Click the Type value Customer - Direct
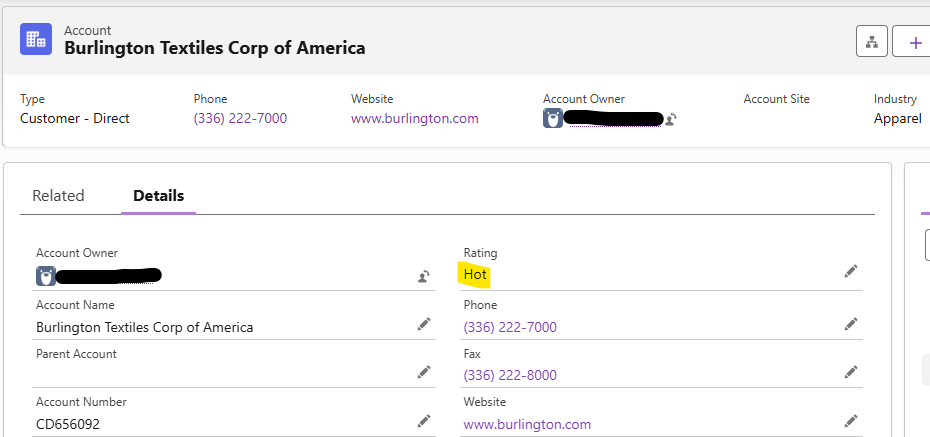Screen dimensions: 930x437 coord(75,118)
